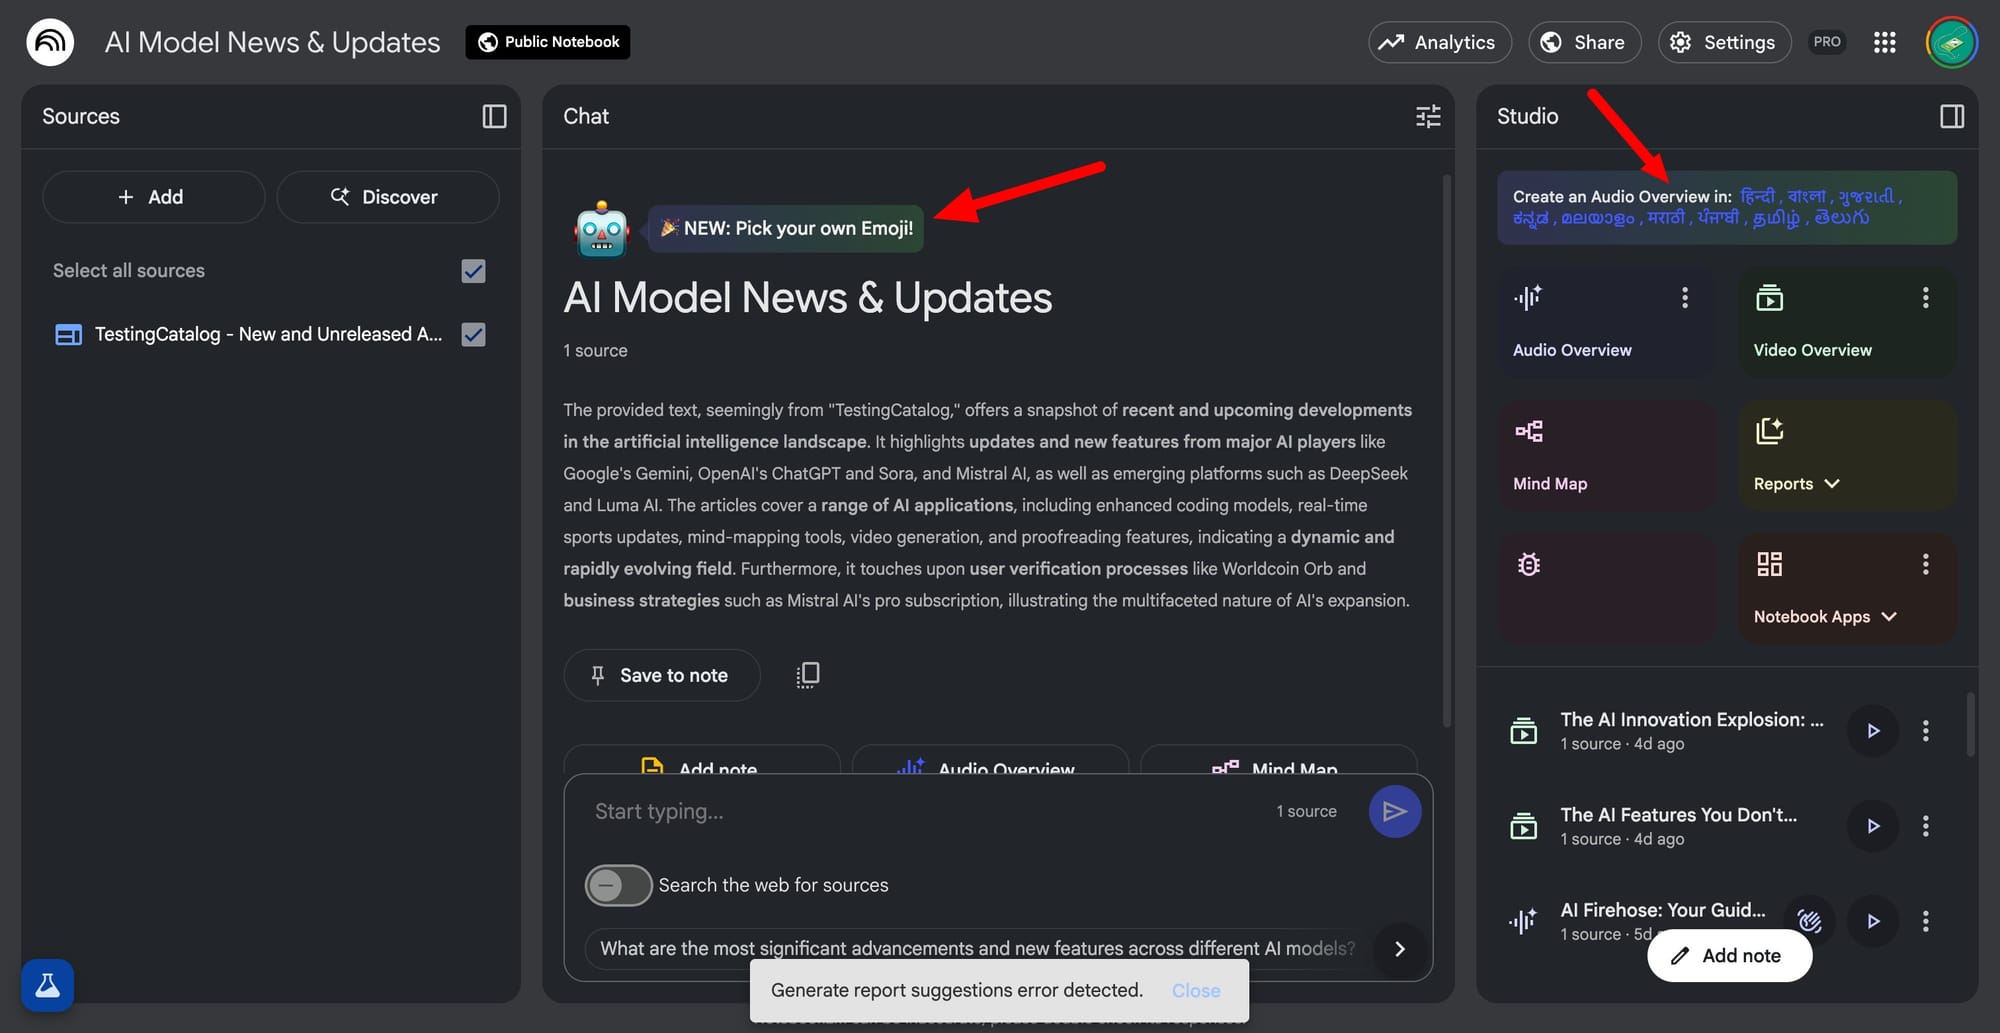Toggle the Select all sources checkbox

point(473,271)
